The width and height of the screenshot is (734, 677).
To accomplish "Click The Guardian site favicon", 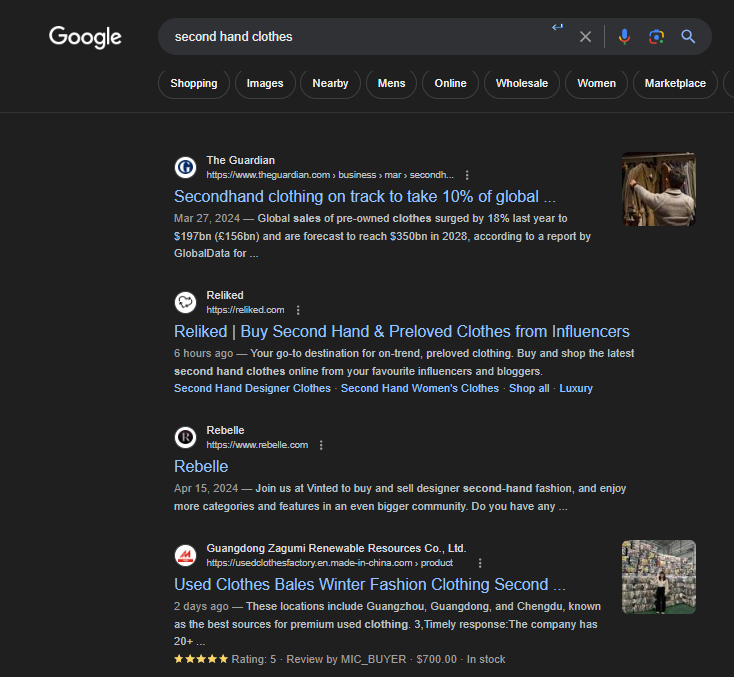I will [185, 167].
